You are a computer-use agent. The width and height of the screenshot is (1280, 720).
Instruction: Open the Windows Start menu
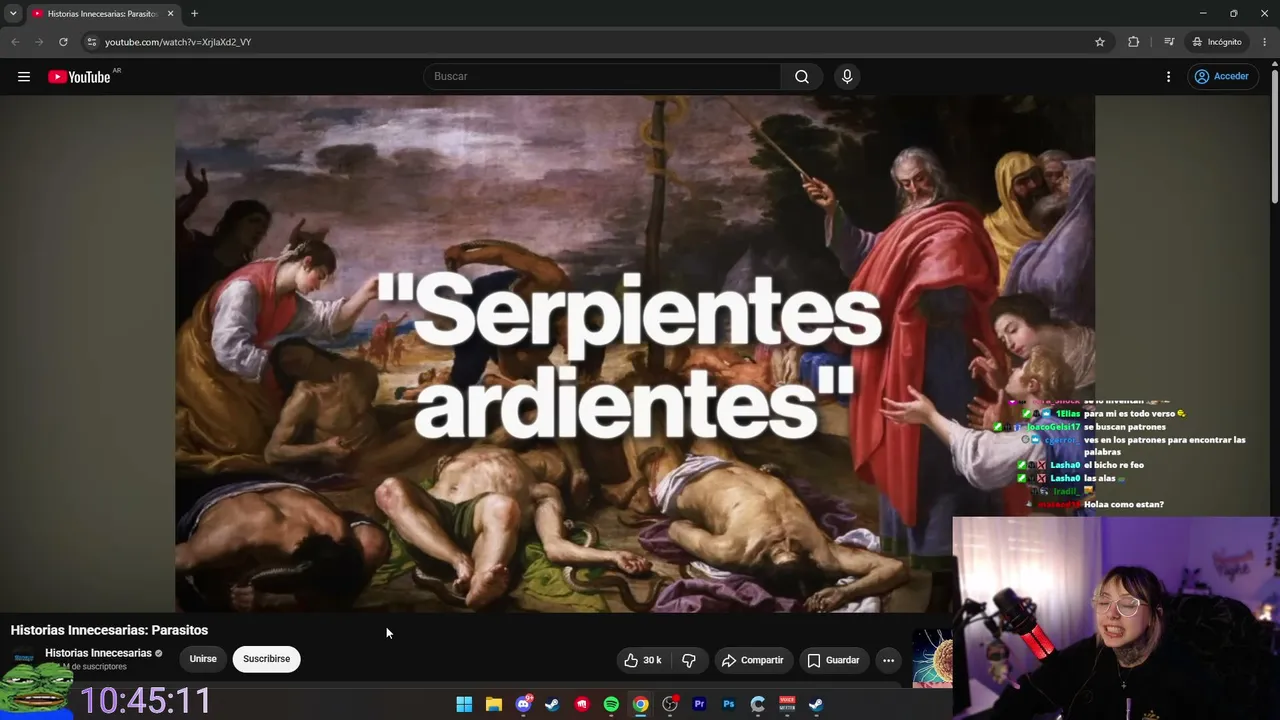[464, 704]
